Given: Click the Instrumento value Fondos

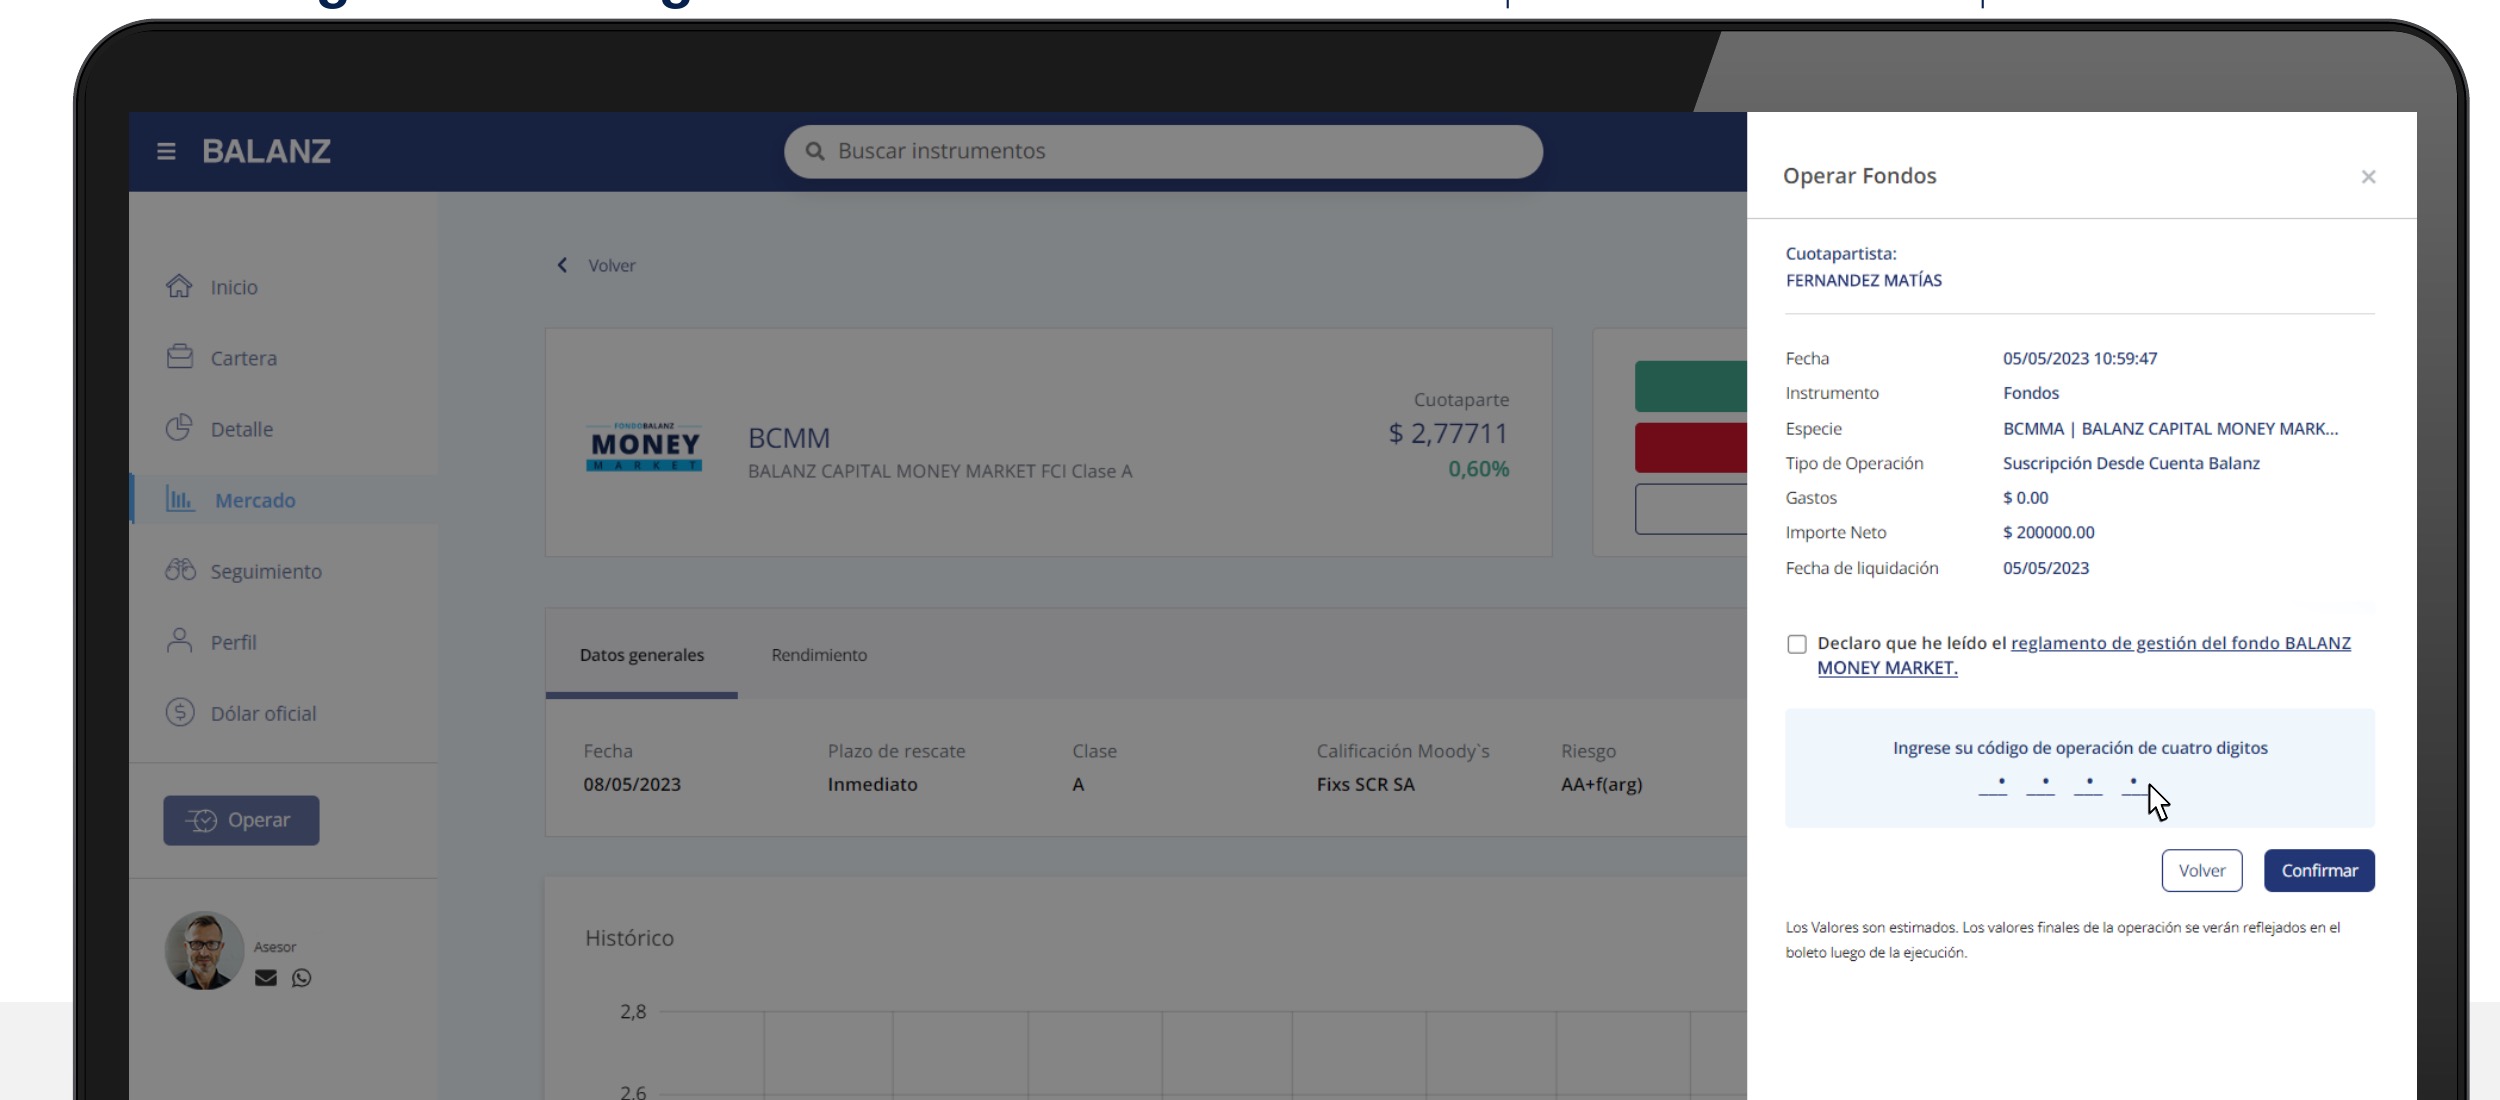Looking at the screenshot, I should click(2030, 394).
